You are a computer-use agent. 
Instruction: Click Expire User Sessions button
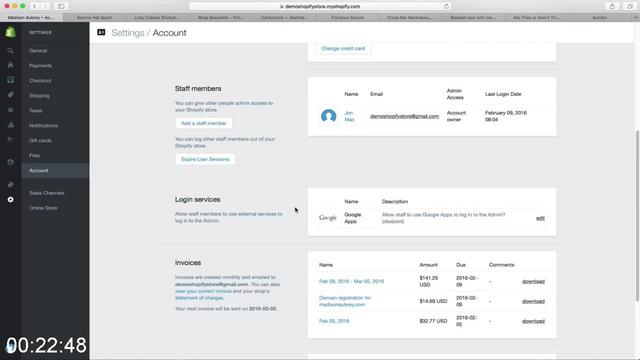[x=205, y=159]
